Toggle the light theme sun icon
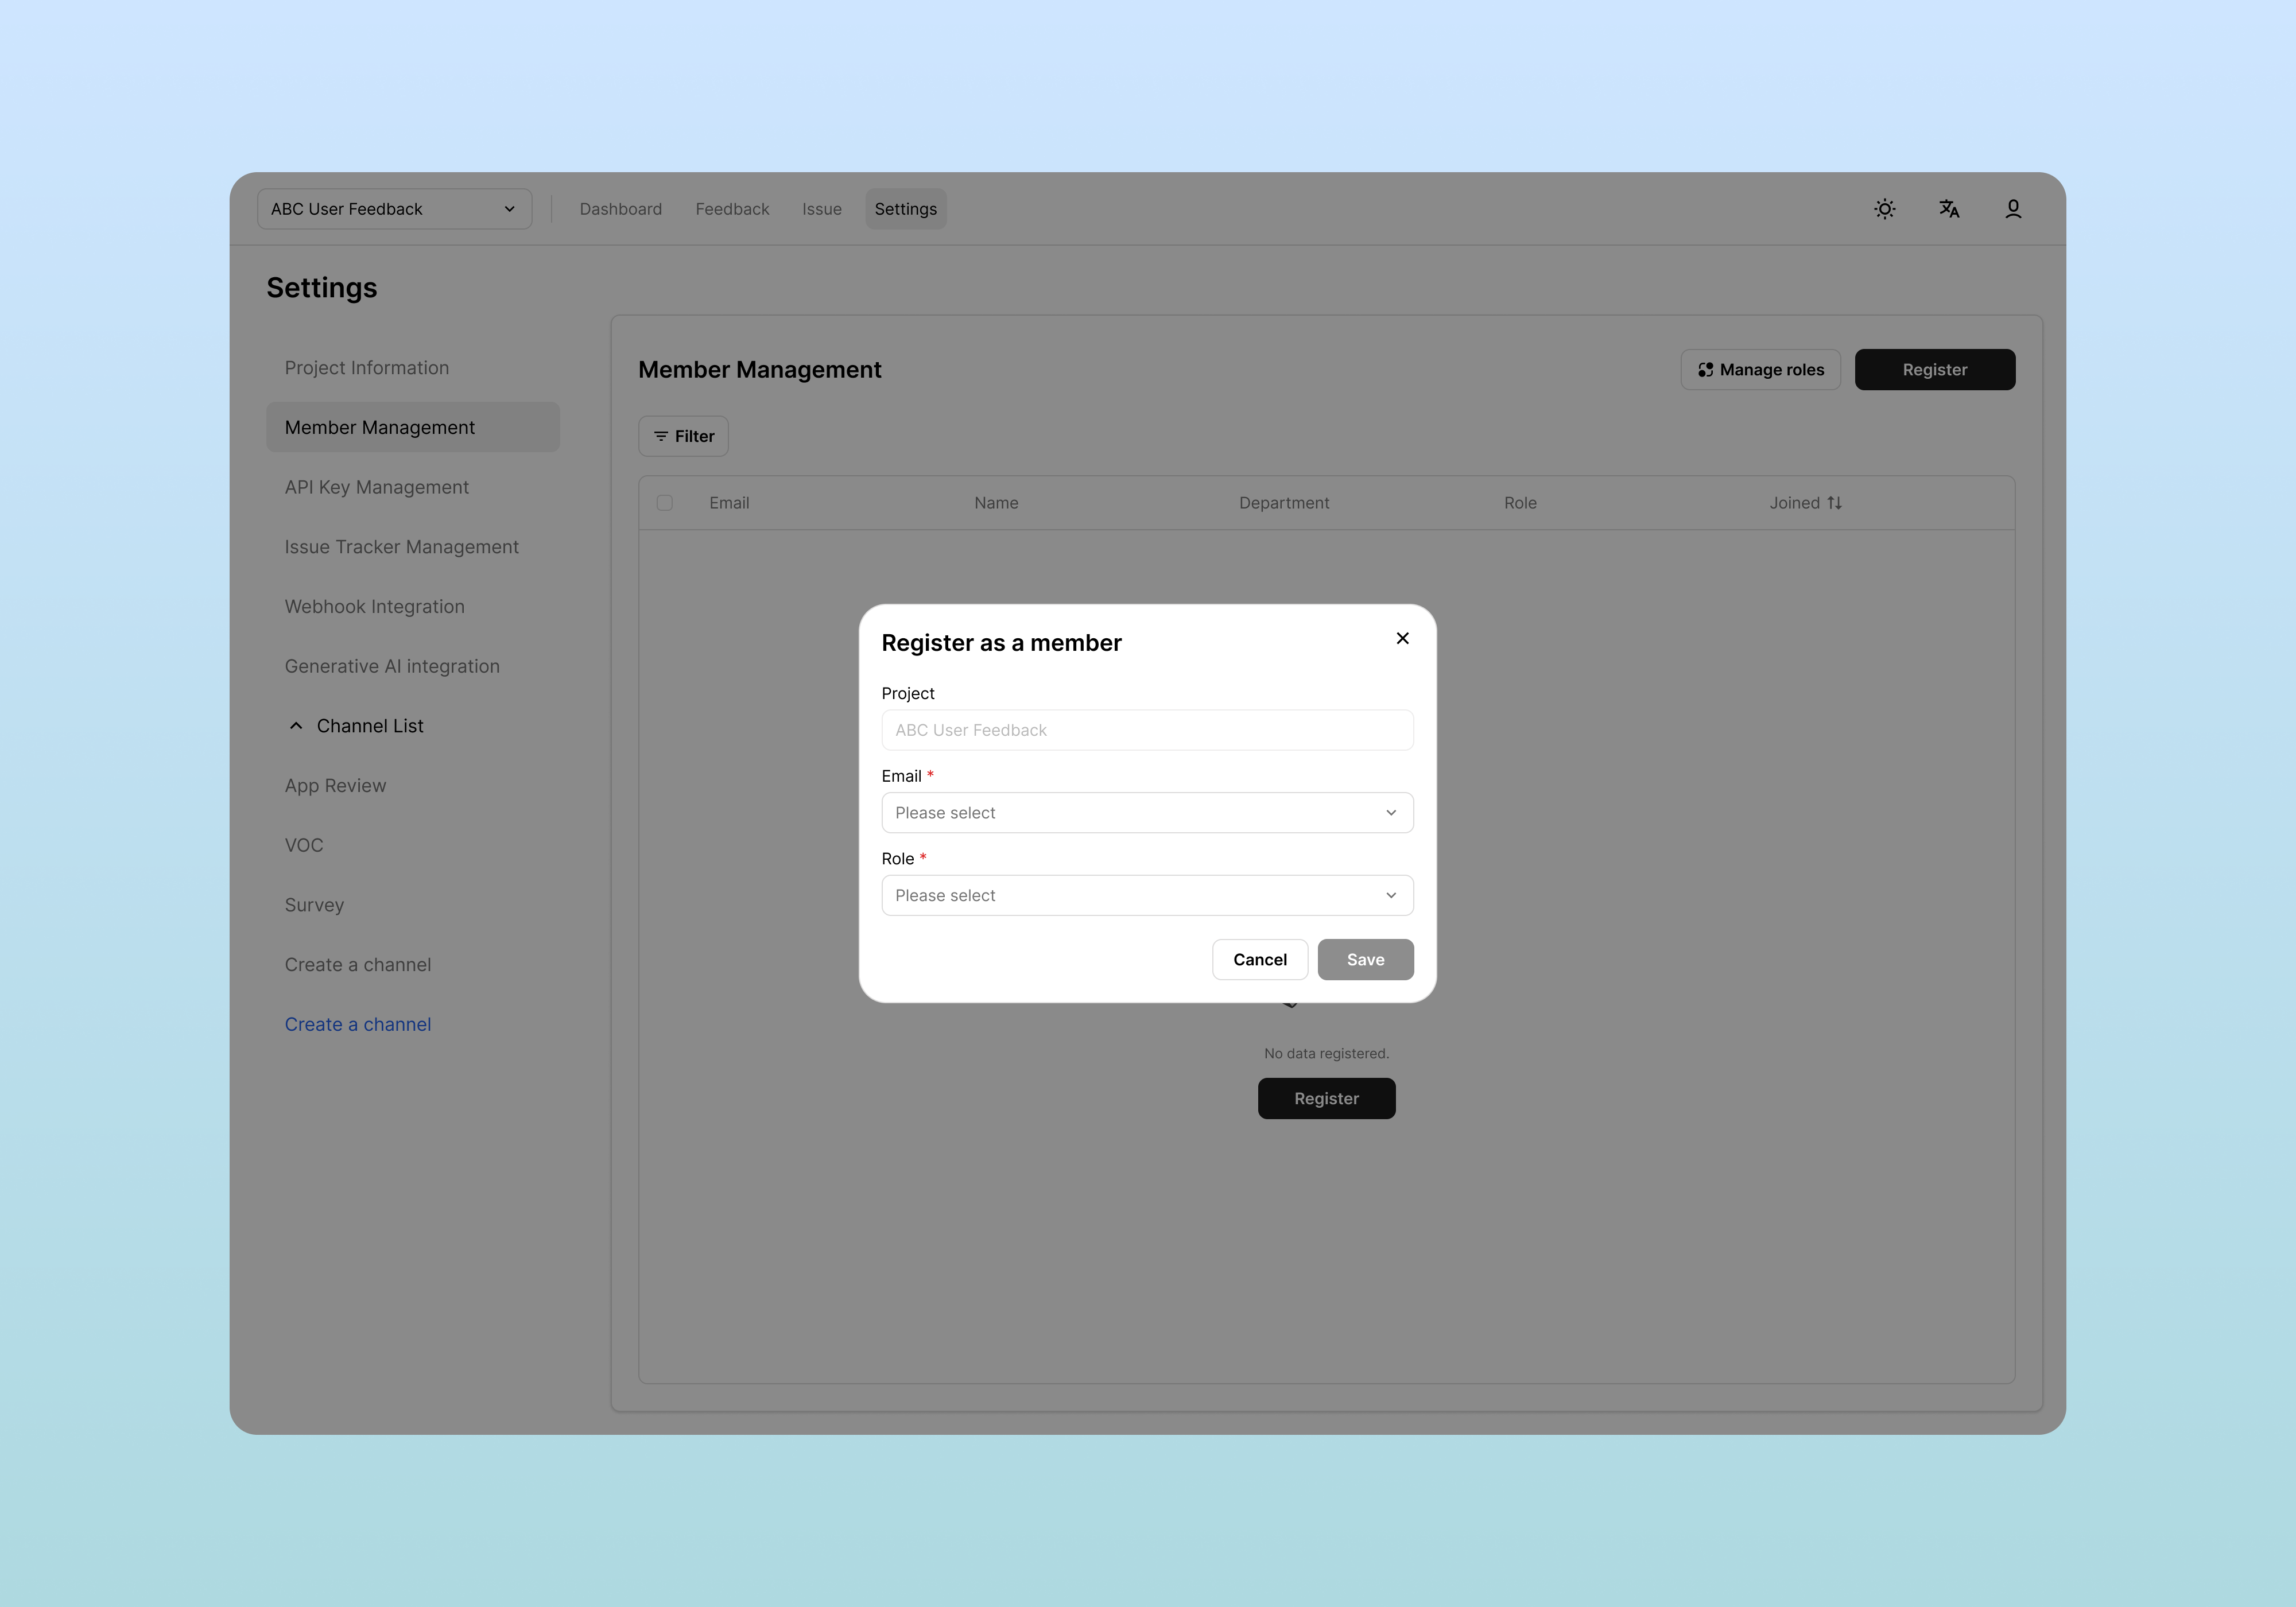Viewport: 2296px width, 1607px height. point(1884,208)
